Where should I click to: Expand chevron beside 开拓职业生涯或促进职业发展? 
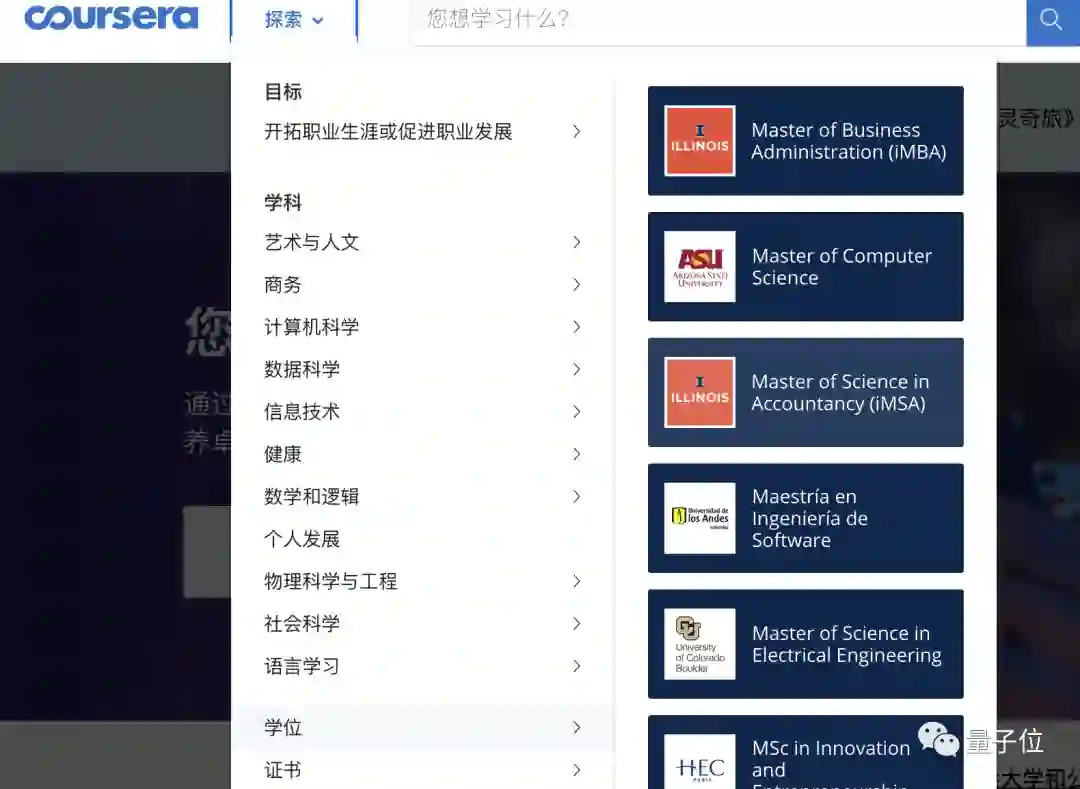(x=577, y=132)
